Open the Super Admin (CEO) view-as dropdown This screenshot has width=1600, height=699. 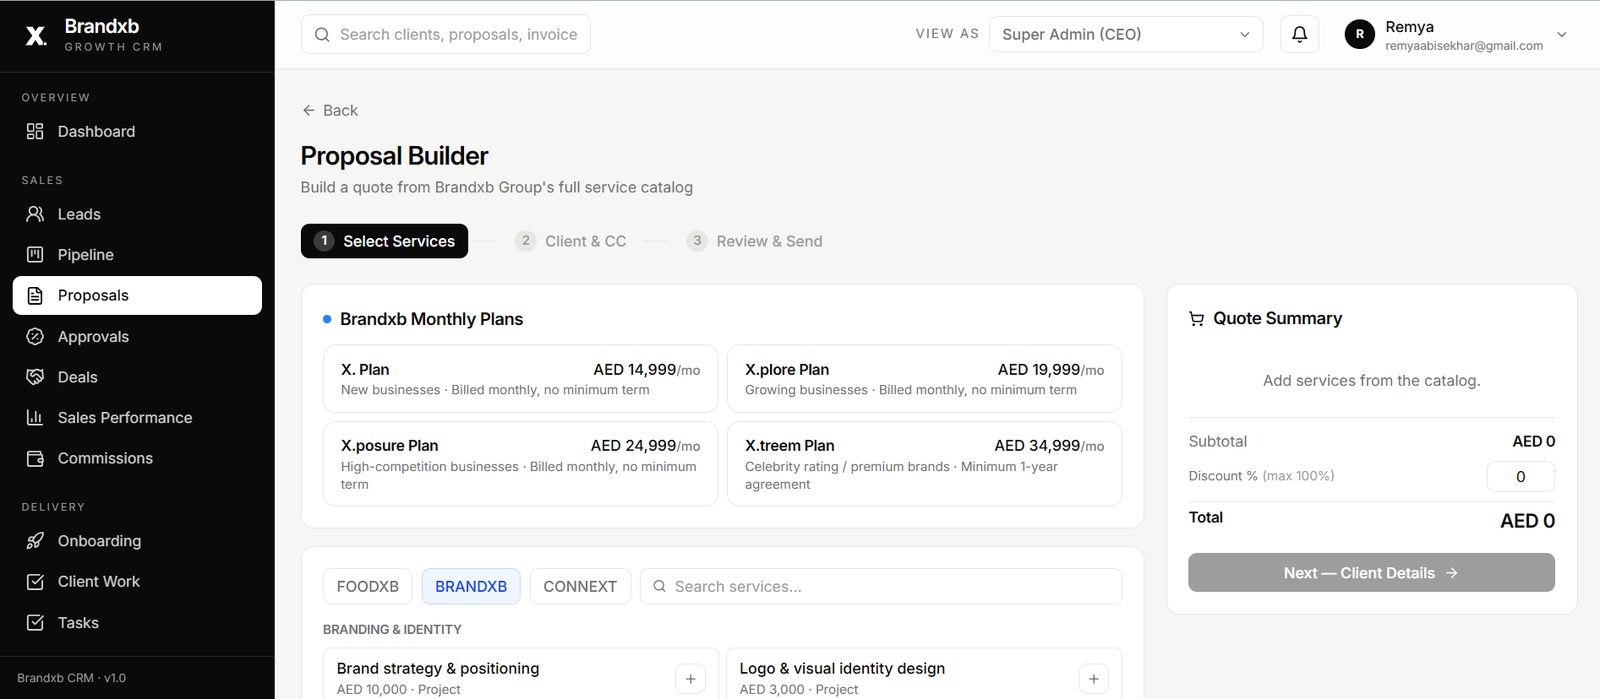(1126, 34)
